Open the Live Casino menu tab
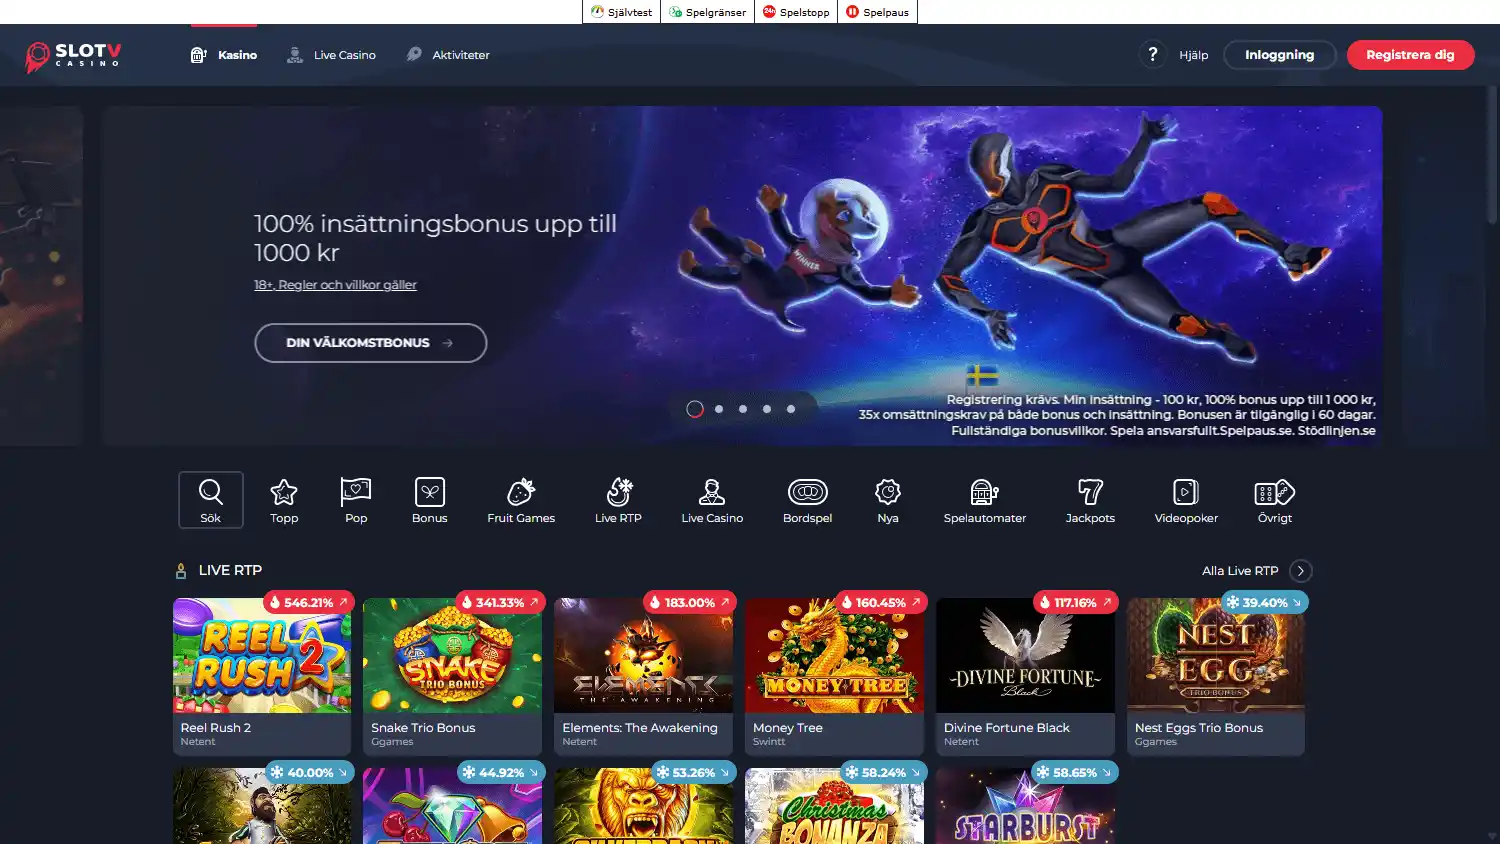 pyautogui.click(x=331, y=55)
